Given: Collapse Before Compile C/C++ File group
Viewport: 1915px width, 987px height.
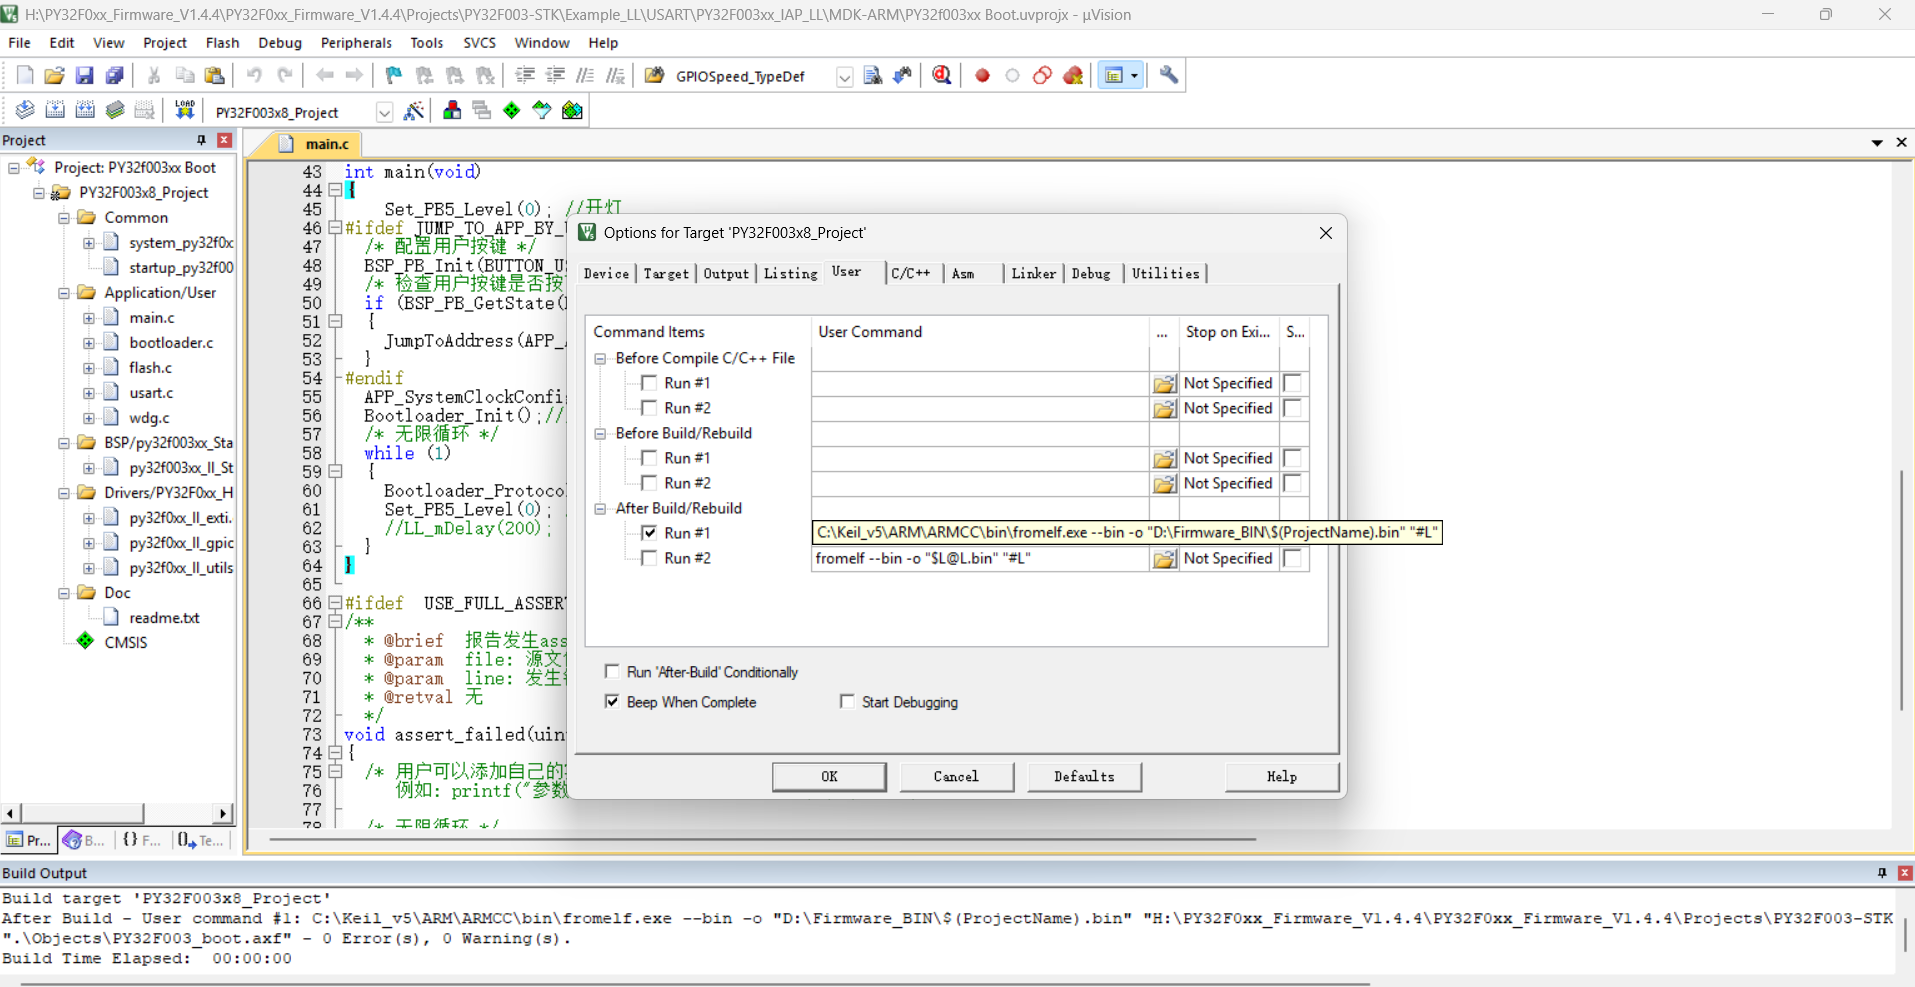Looking at the screenshot, I should 600,358.
